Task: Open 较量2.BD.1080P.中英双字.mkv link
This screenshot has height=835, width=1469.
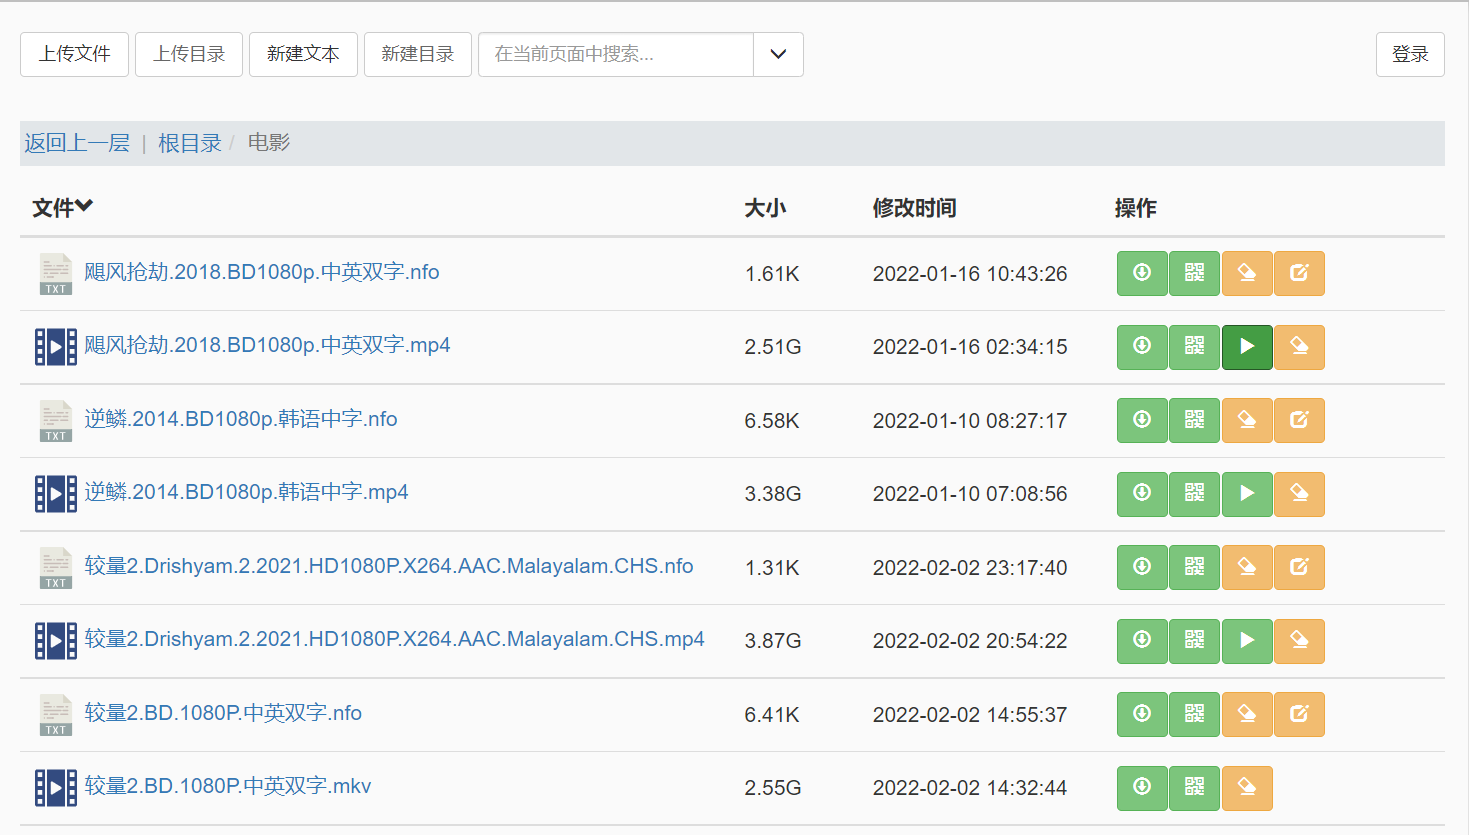Action: [228, 786]
